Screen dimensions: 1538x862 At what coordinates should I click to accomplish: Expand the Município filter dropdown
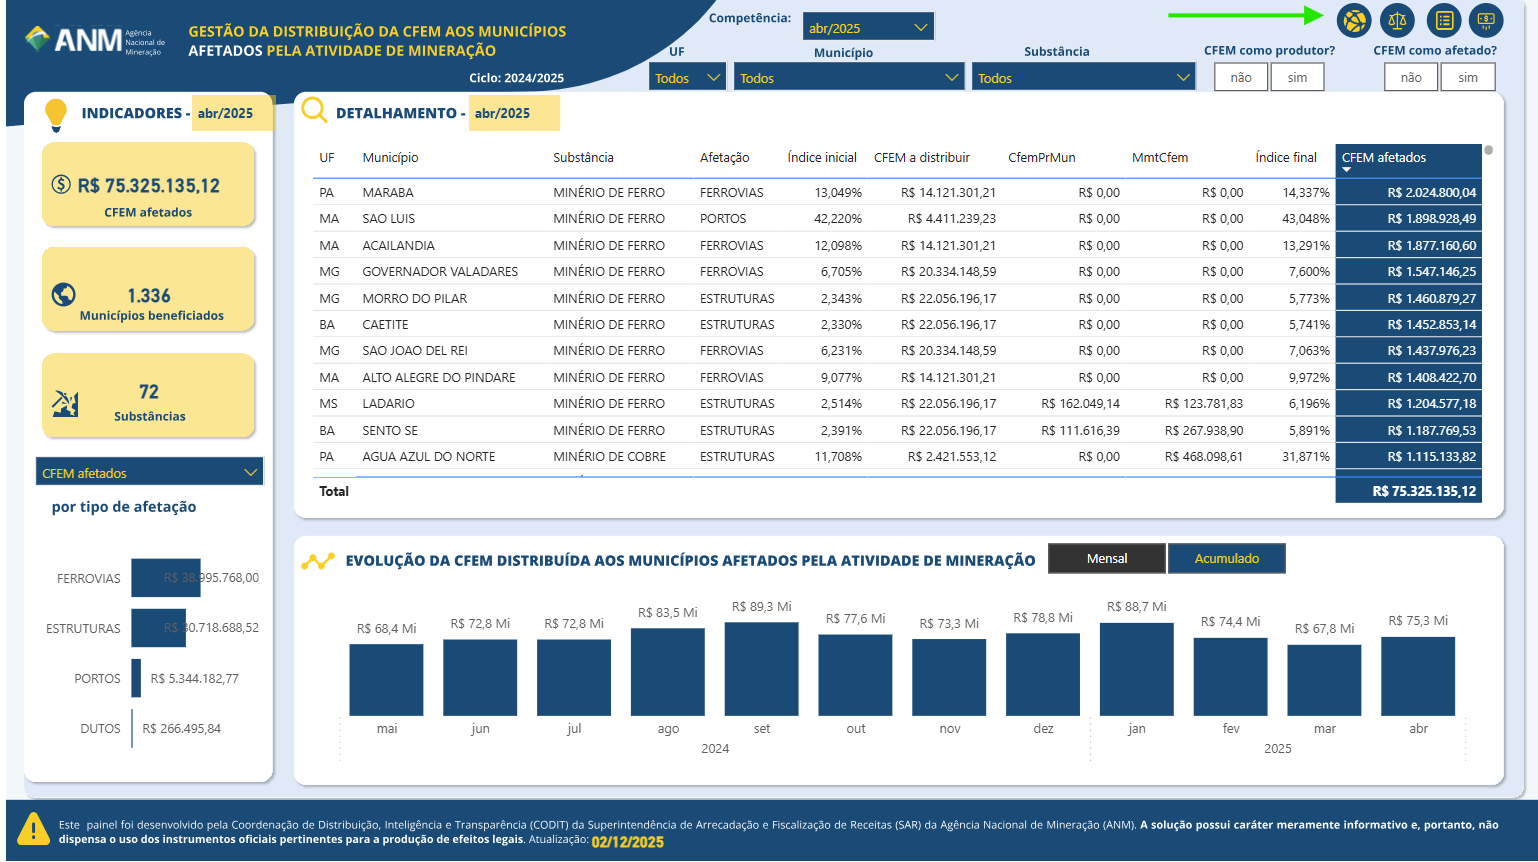coord(848,78)
